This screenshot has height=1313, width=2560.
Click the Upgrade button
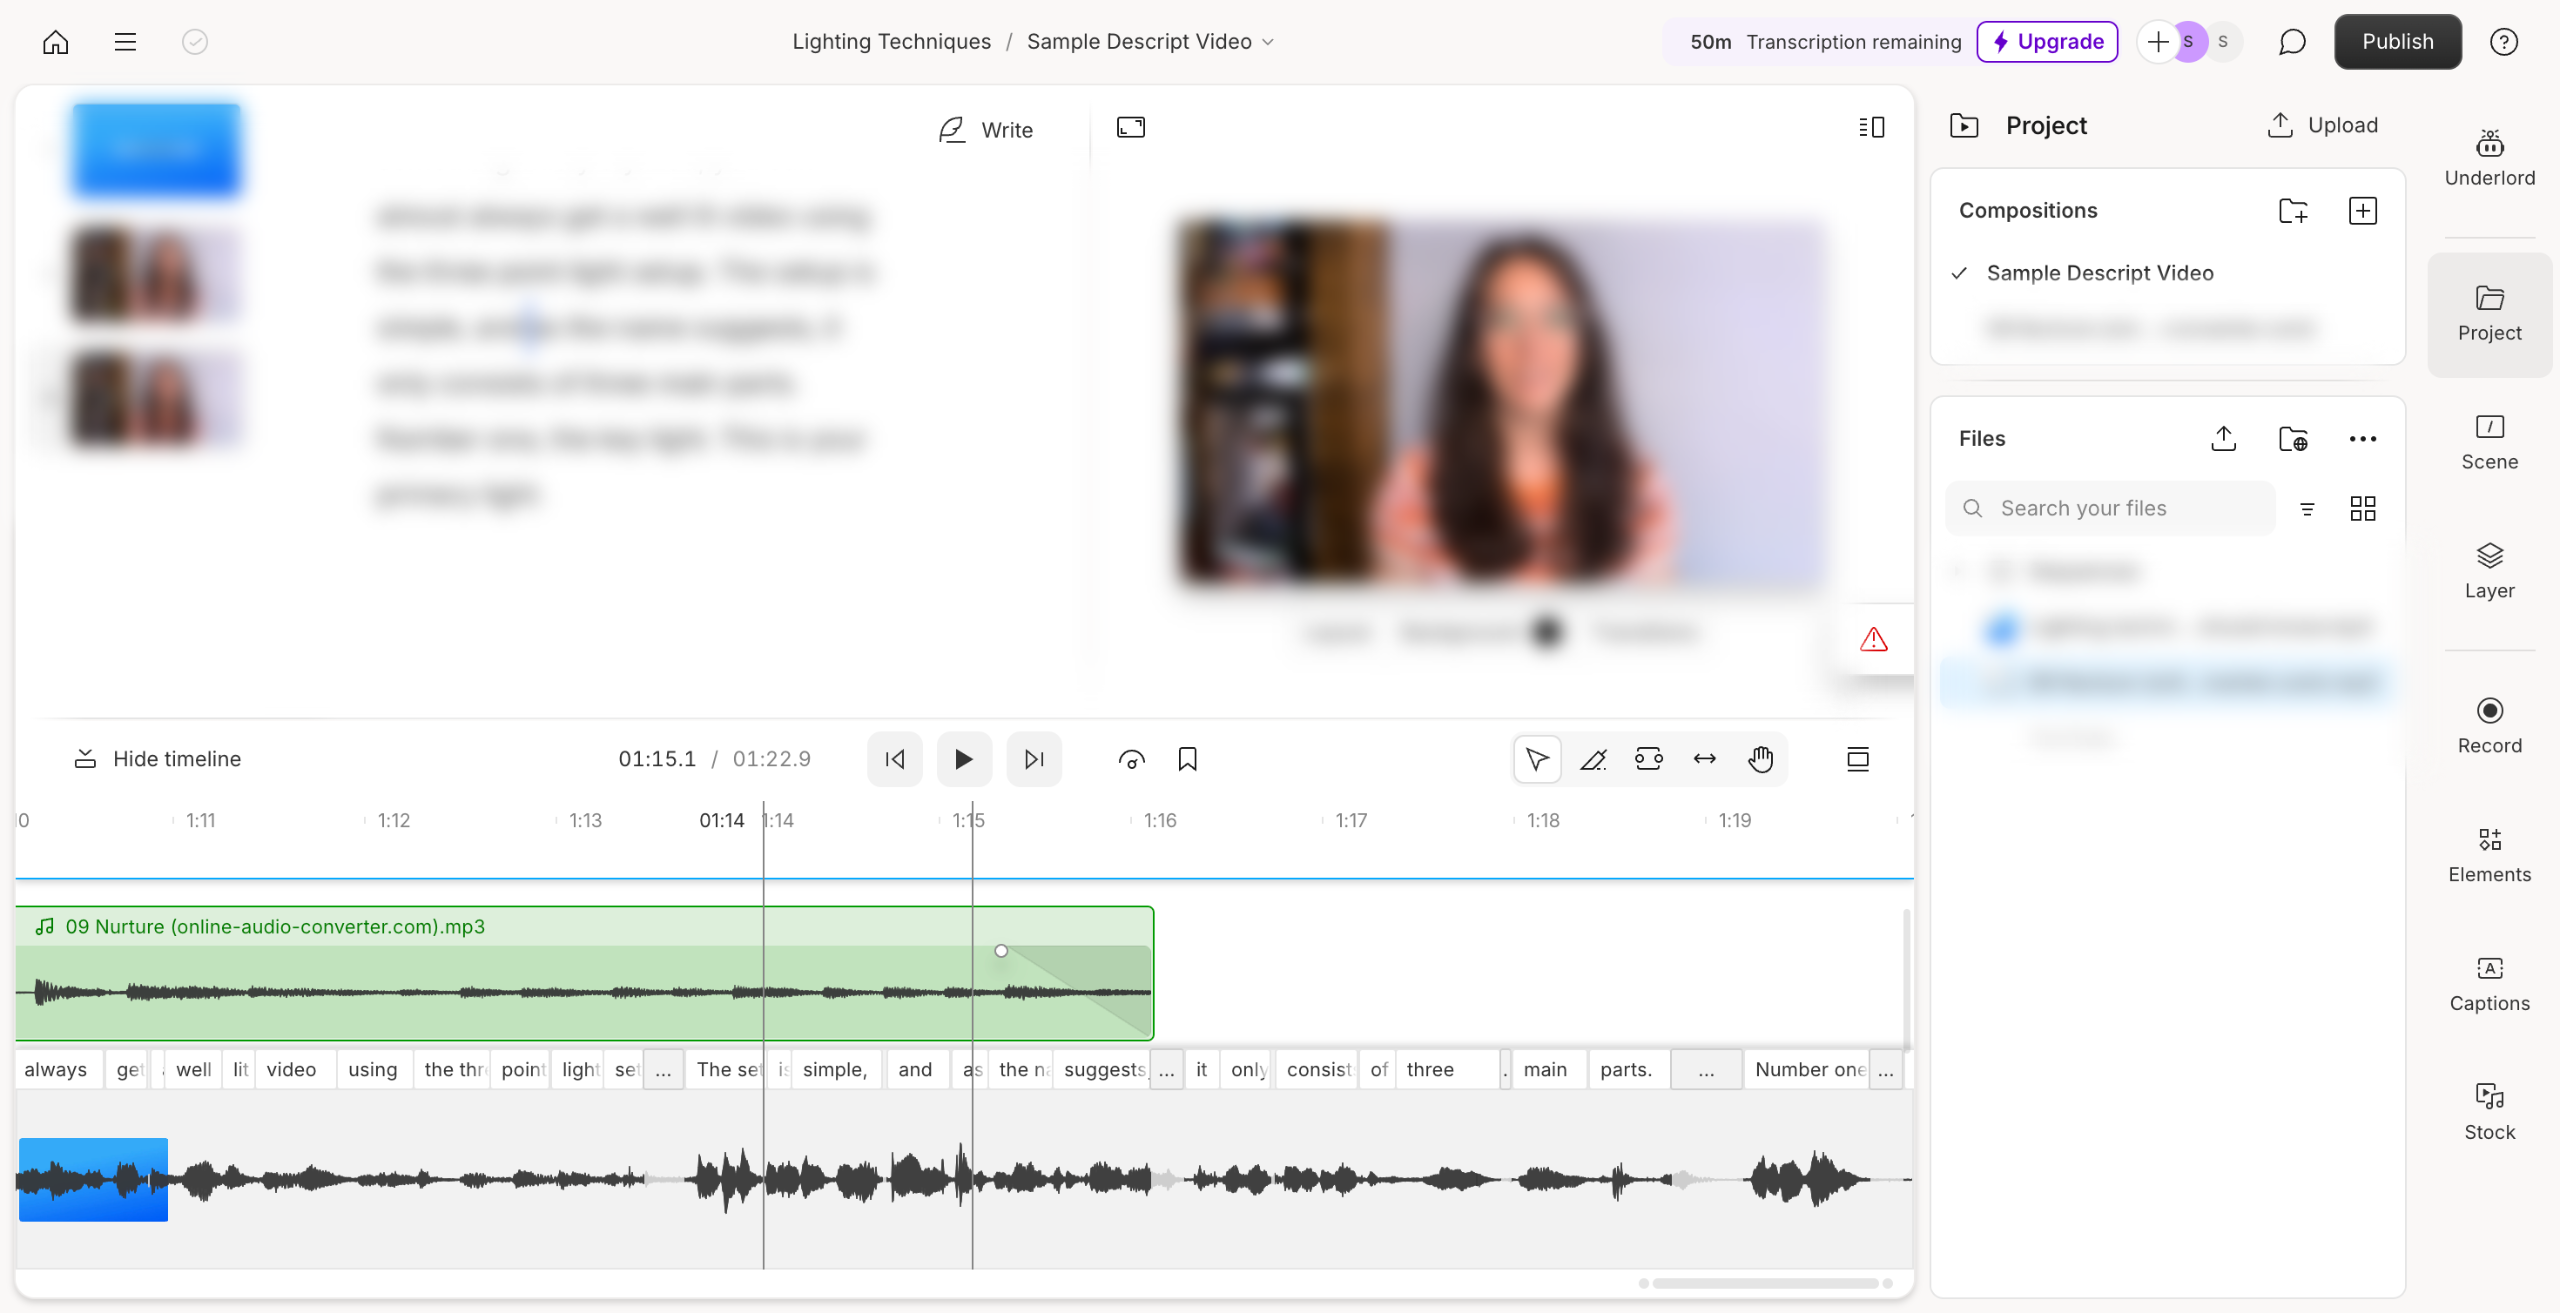pos(2047,42)
